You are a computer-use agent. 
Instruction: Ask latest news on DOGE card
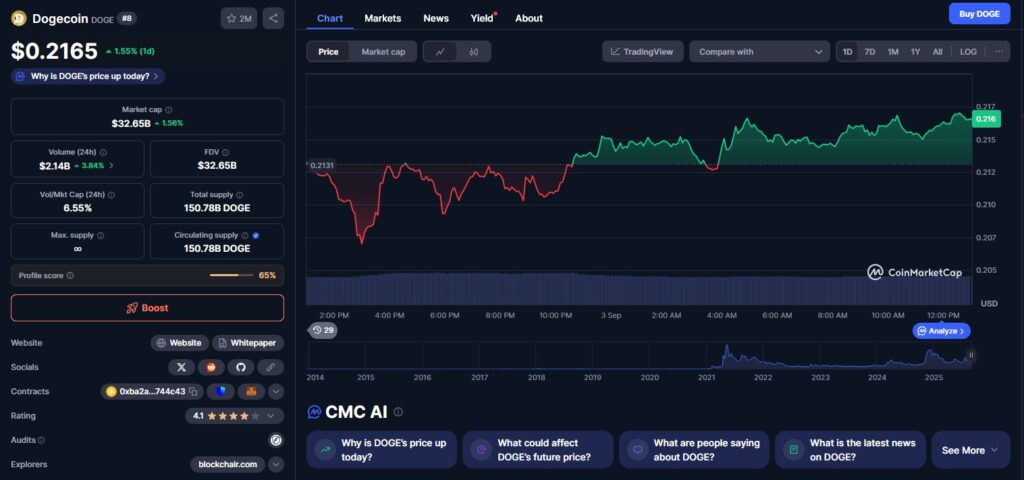850,450
